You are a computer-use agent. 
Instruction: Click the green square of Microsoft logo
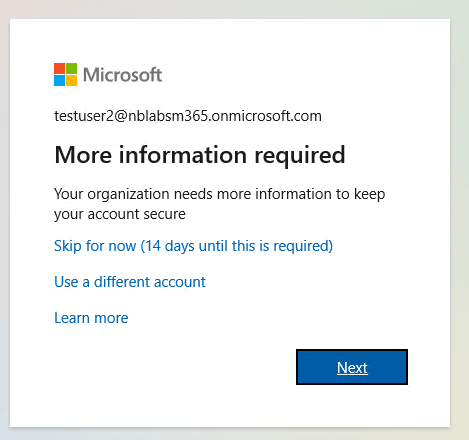click(x=71, y=68)
